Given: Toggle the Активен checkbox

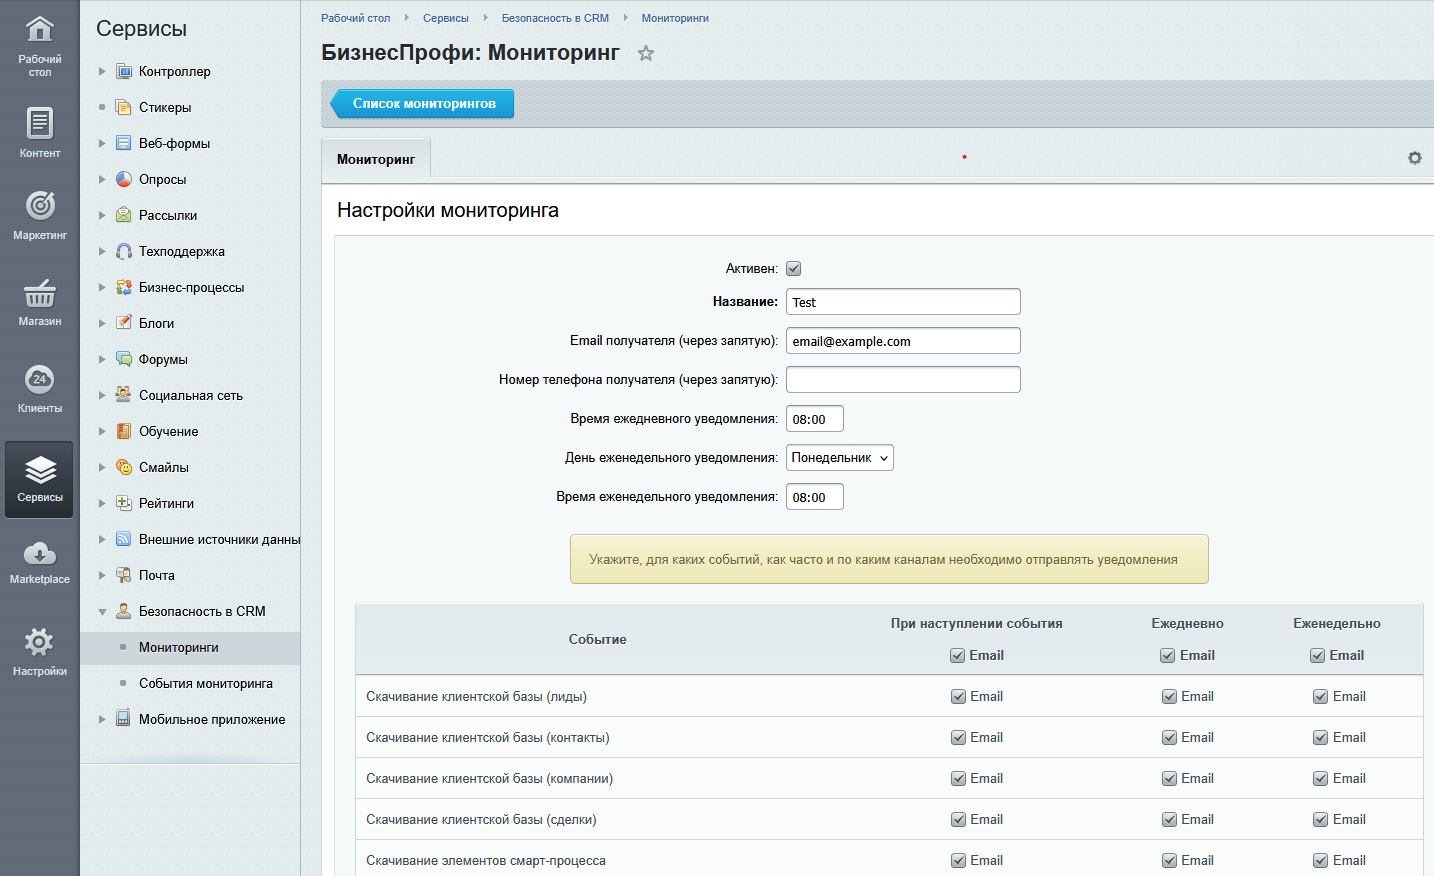Looking at the screenshot, I should [x=794, y=268].
